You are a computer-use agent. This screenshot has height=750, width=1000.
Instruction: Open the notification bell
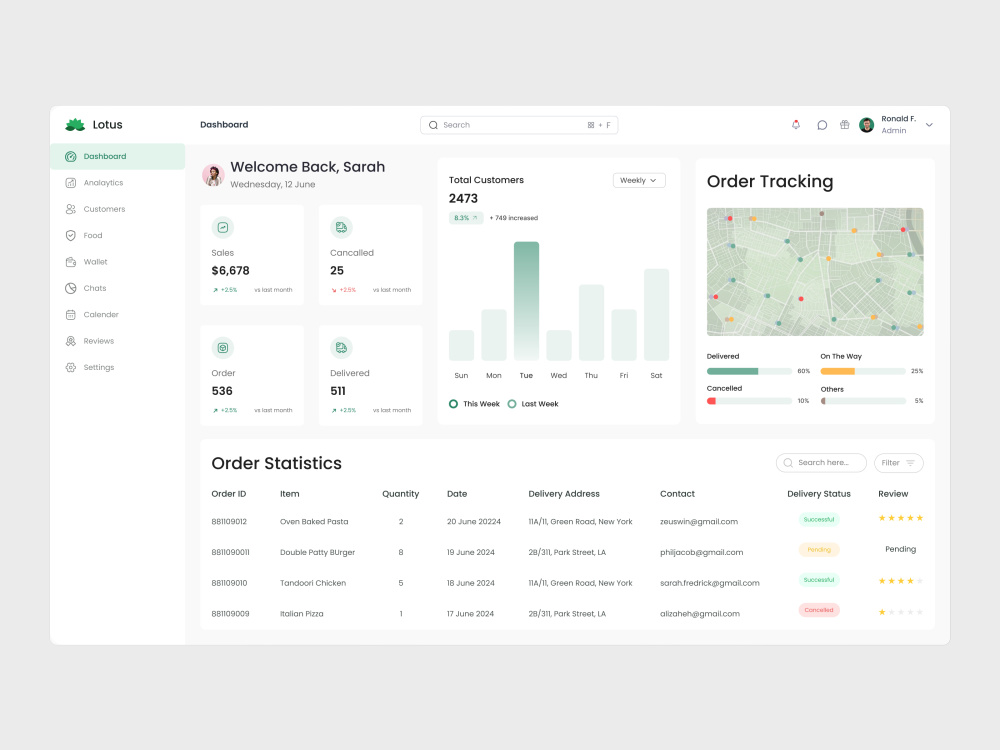pyautogui.click(x=796, y=125)
